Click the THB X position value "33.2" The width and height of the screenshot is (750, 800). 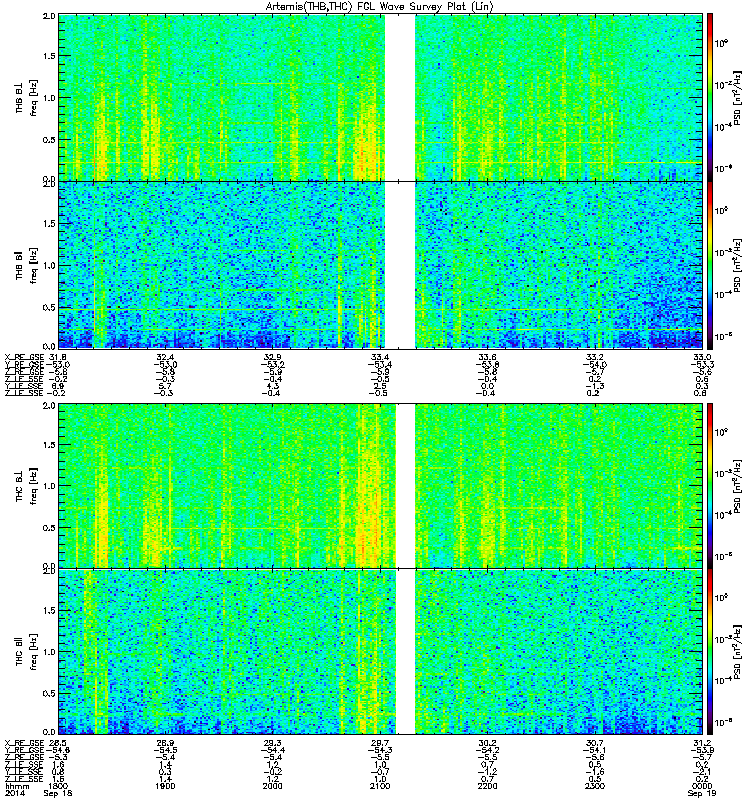595,357
